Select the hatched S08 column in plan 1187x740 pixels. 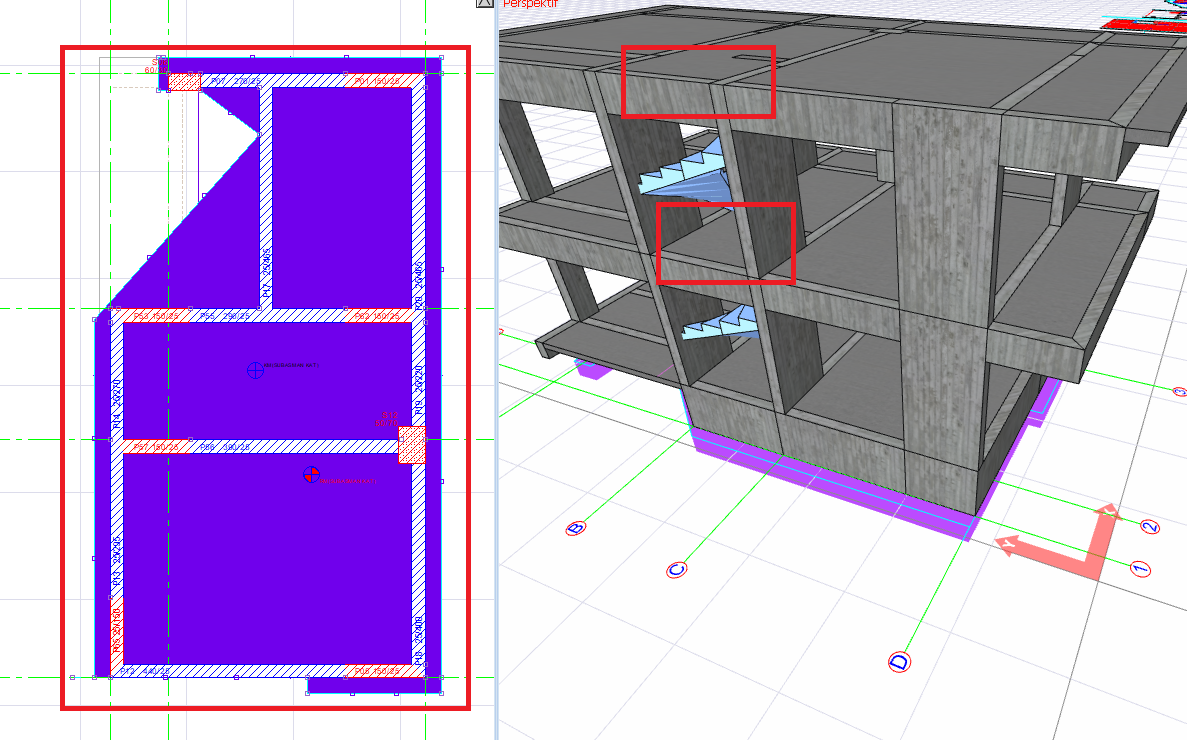[184, 82]
